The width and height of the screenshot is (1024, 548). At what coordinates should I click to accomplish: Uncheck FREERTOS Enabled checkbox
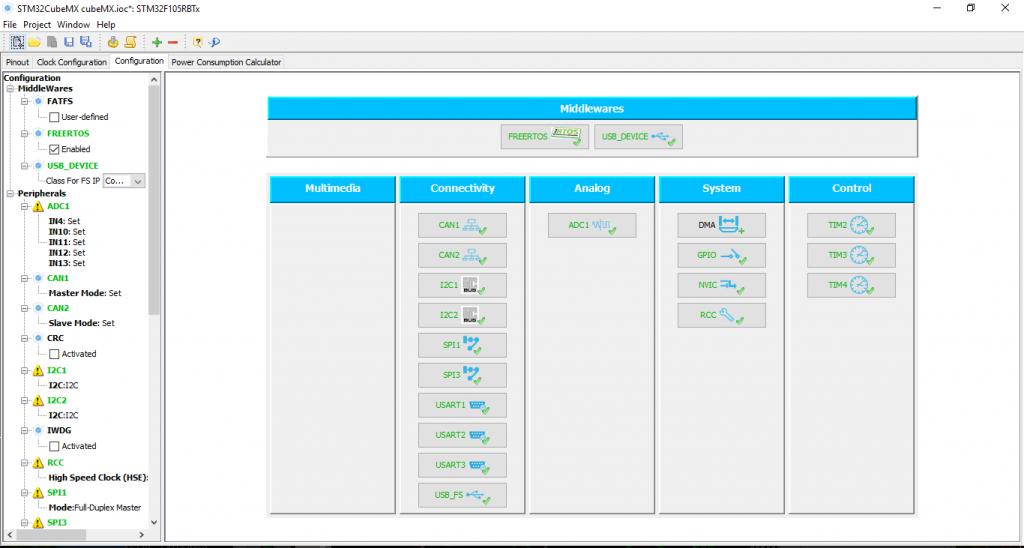click(54, 149)
